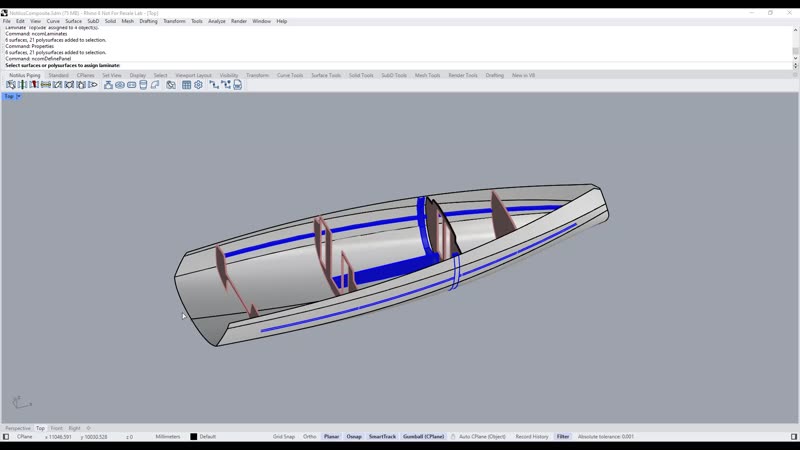Image resolution: width=800 pixels, height=450 pixels.
Task: Switch to the Right viewport tab
Action: (74, 428)
